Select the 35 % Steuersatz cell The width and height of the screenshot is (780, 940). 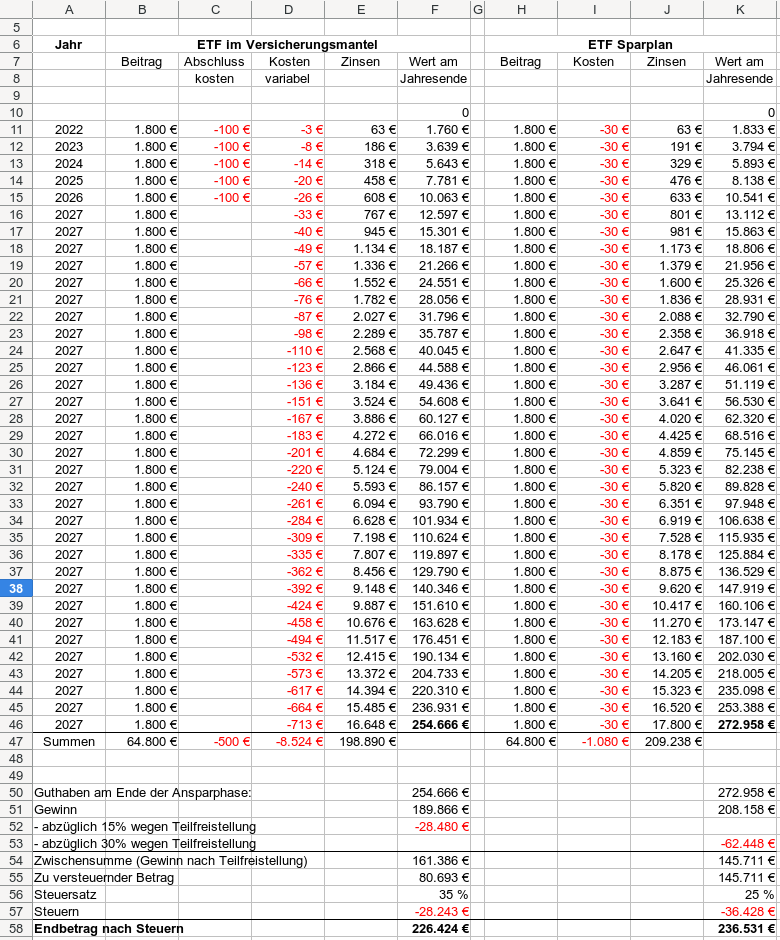click(434, 894)
